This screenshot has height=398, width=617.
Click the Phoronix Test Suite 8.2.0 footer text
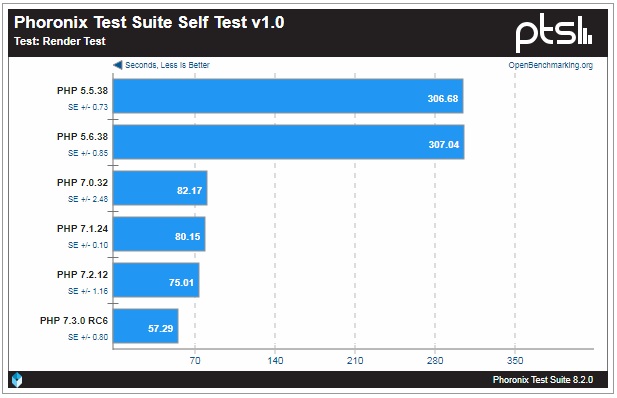pos(543,379)
